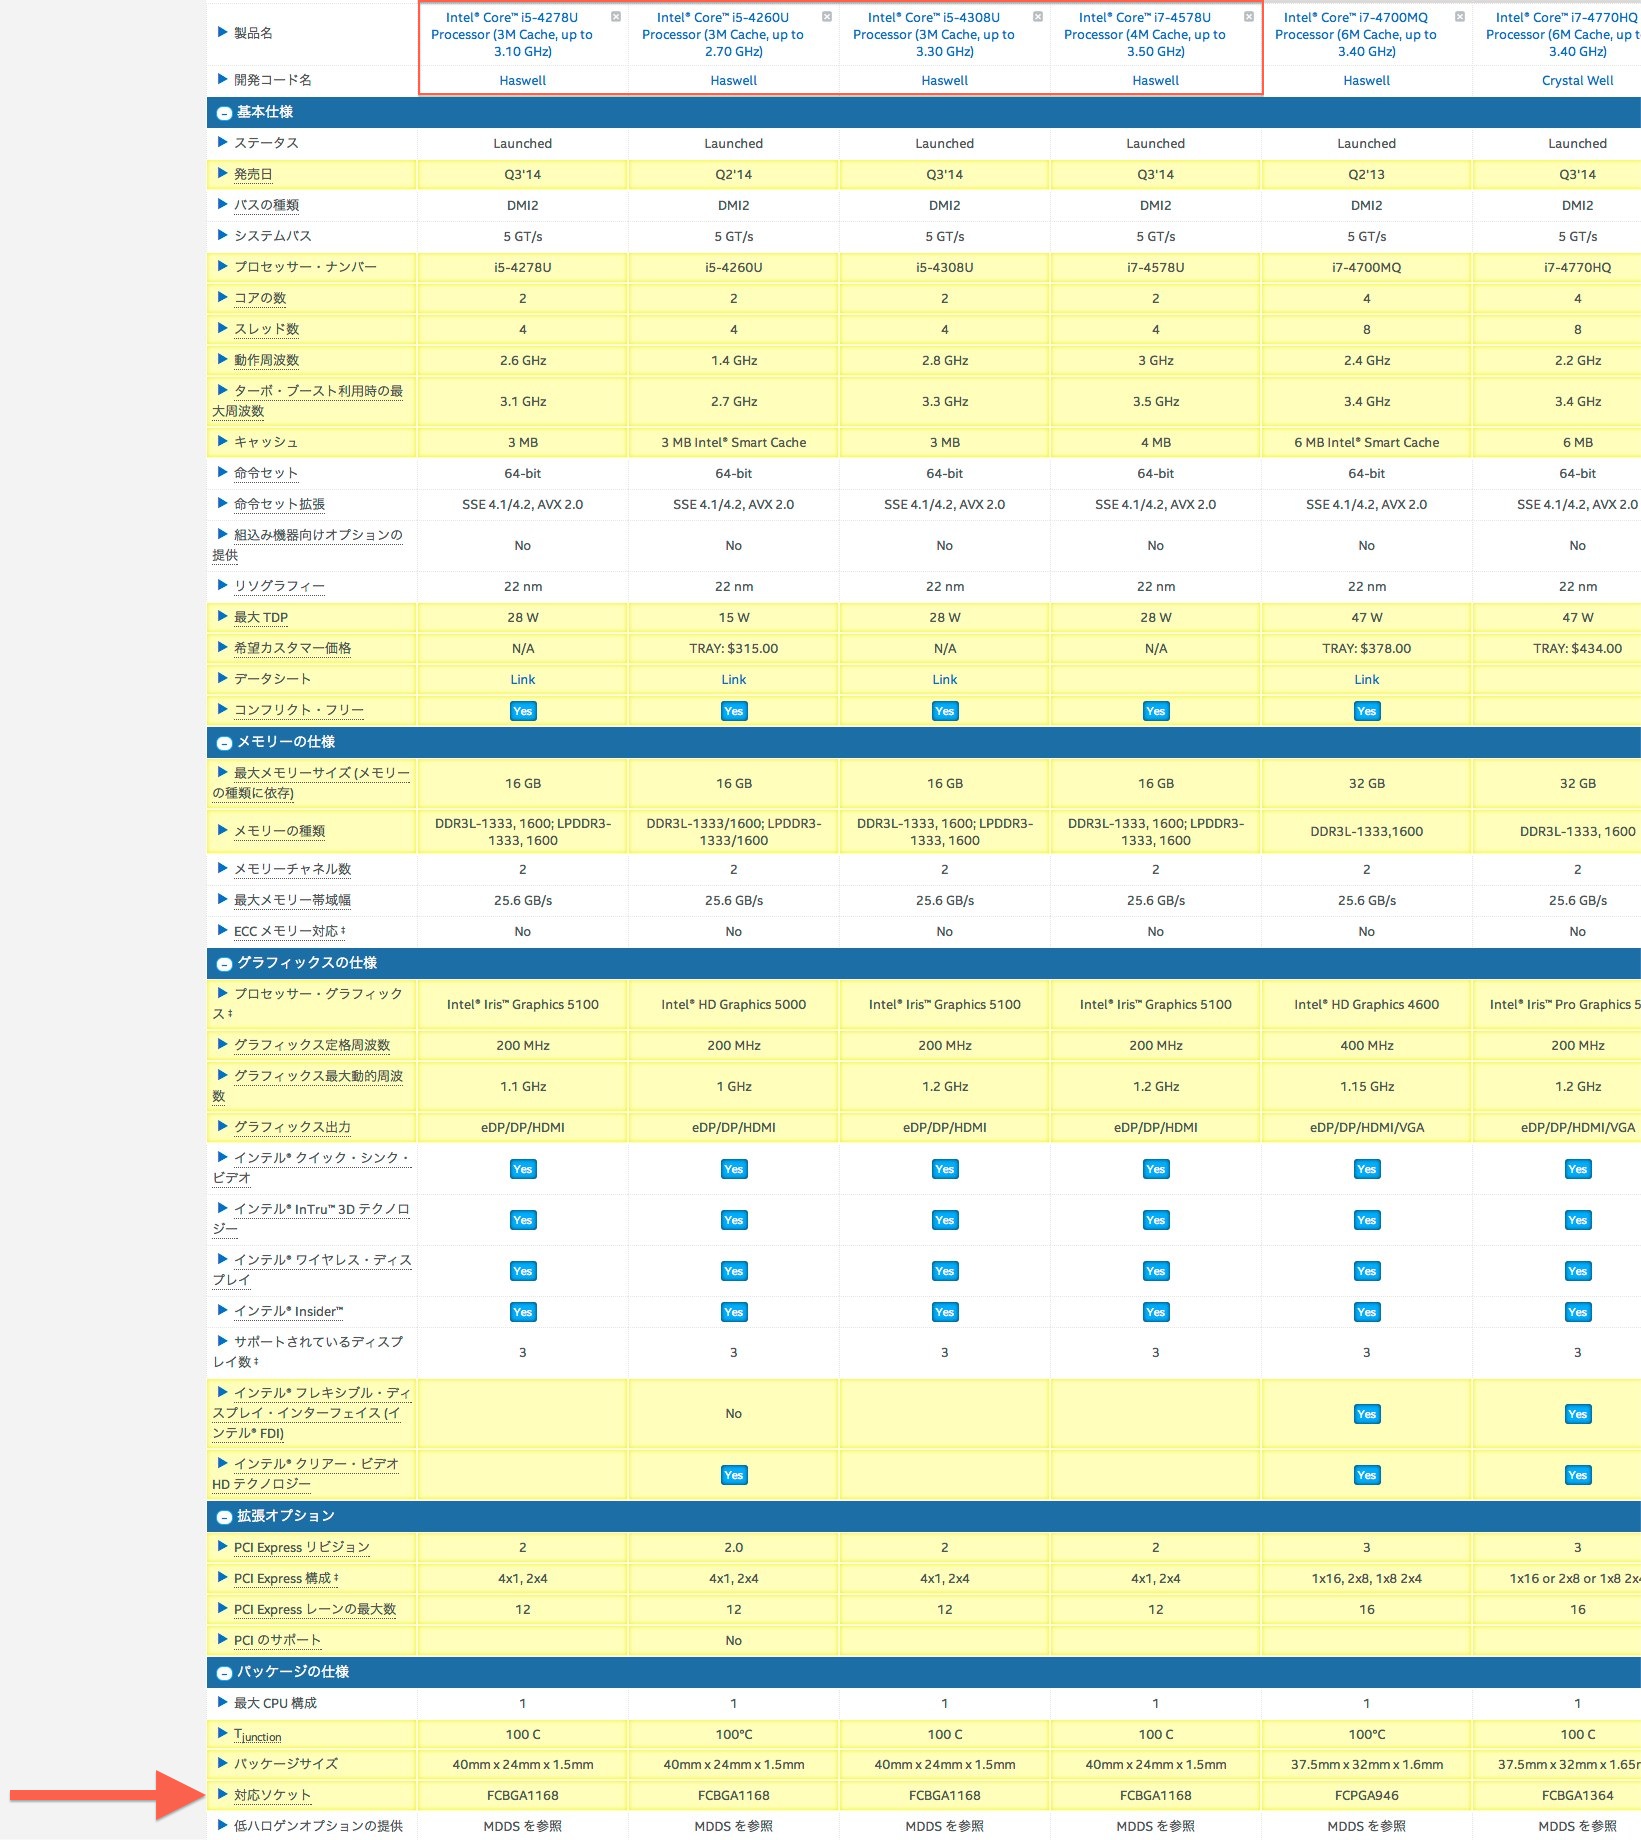The width and height of the screenshot is (1641, 1840).
Task: Click the PCI Express リビジョン row label
Action: click(302, 1547)
